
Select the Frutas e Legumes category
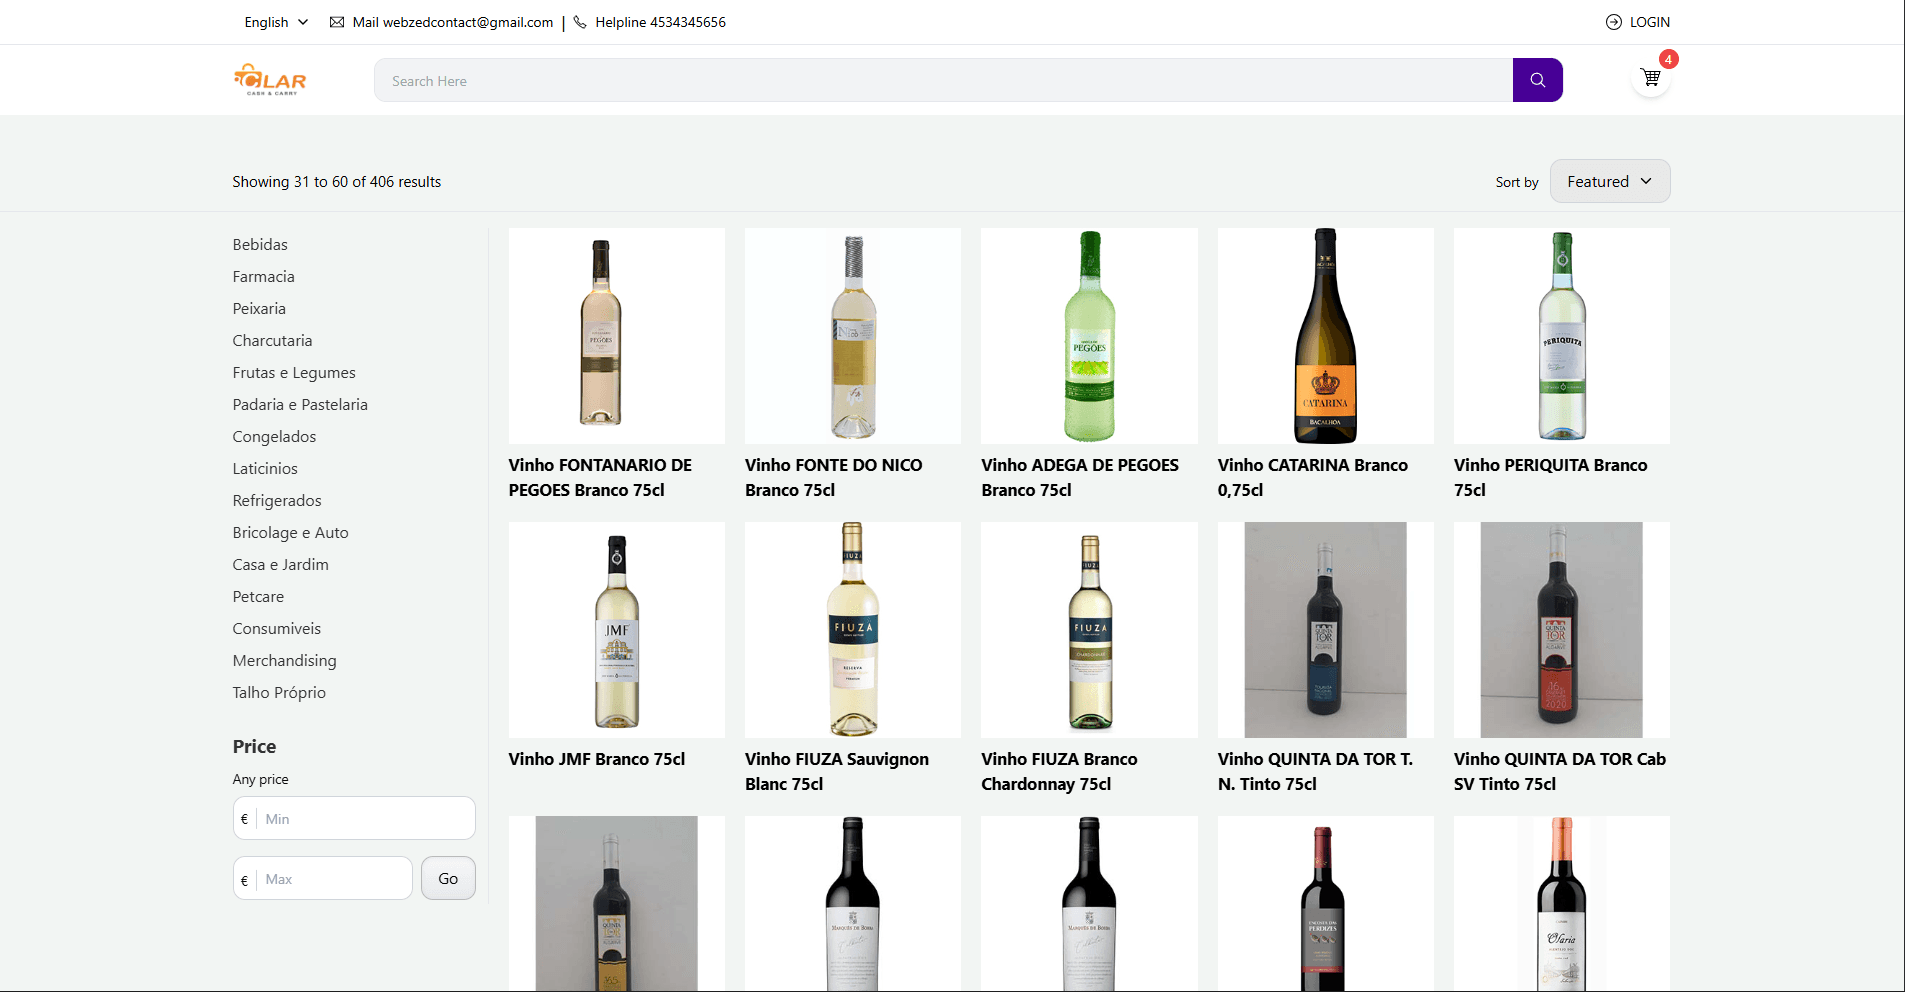point(294,372)
